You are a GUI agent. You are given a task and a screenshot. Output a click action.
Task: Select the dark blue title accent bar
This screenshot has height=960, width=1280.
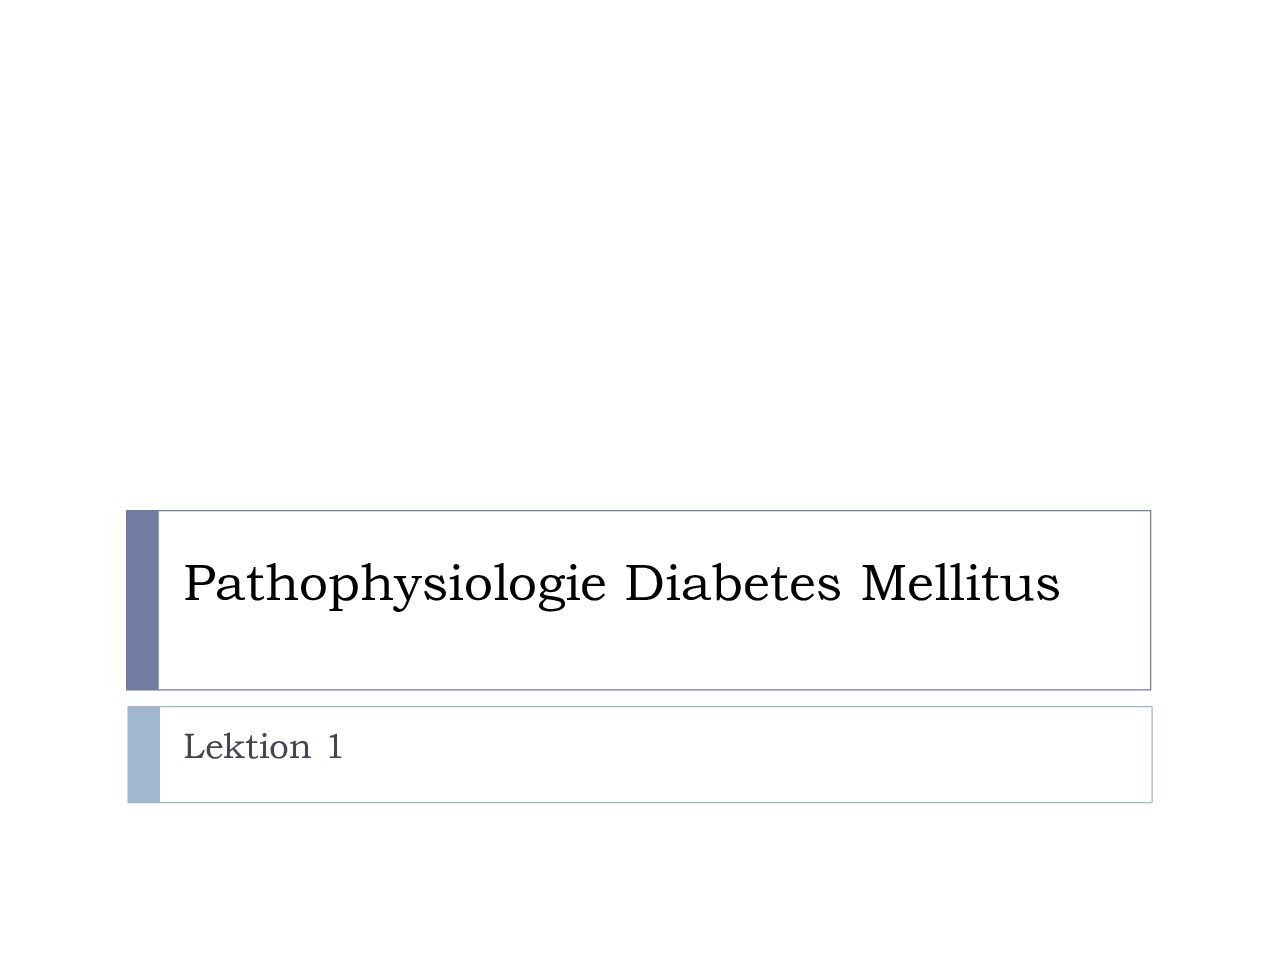click(x=142, y=600)
